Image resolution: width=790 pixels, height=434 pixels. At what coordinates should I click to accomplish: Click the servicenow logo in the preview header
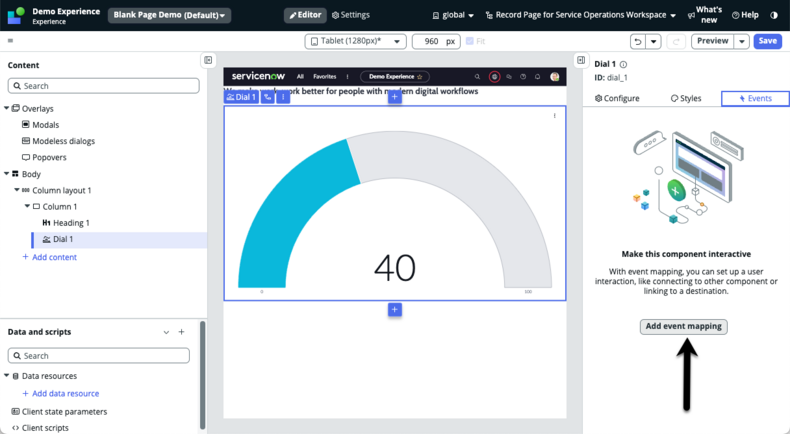258,76
